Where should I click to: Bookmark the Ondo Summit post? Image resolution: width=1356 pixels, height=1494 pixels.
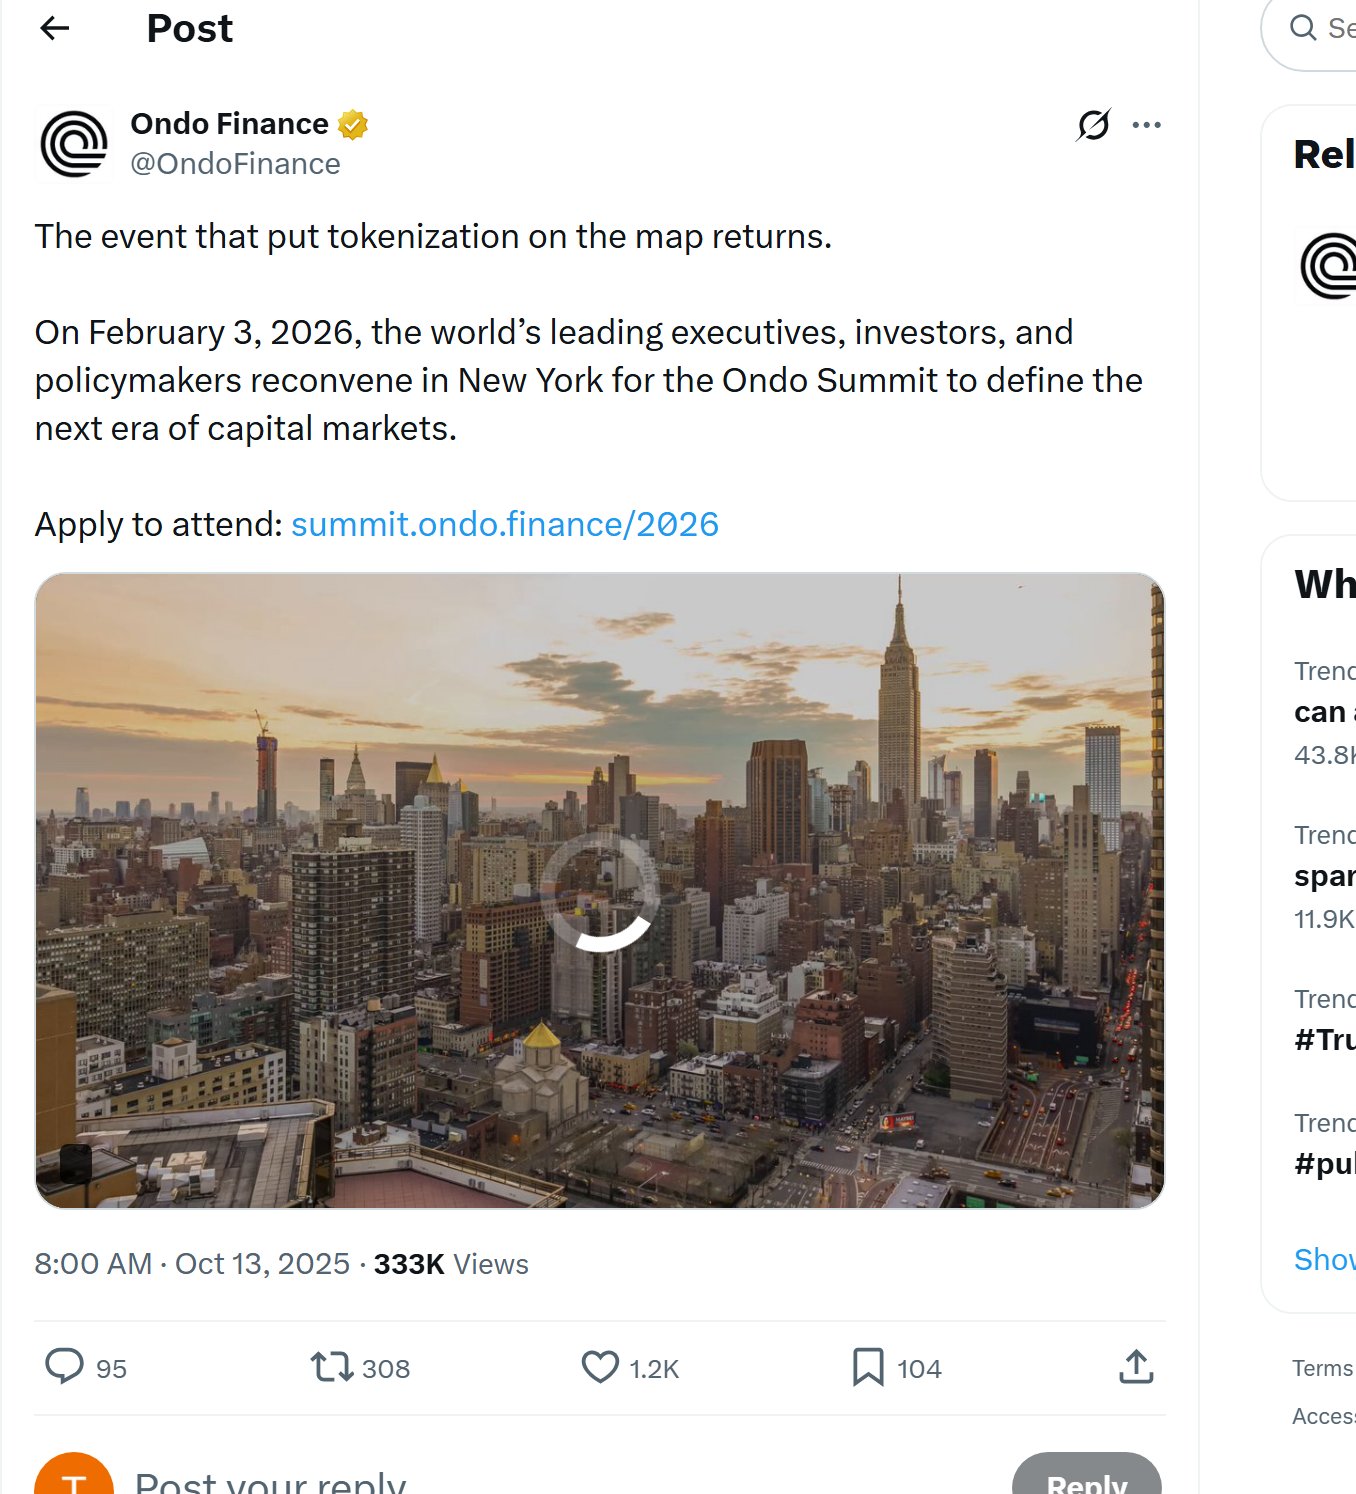click(866, 1367)
